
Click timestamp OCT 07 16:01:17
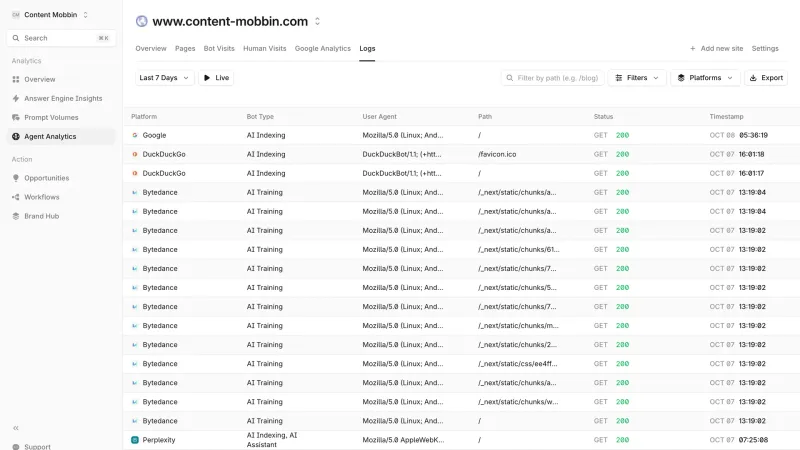pos(736,173)
